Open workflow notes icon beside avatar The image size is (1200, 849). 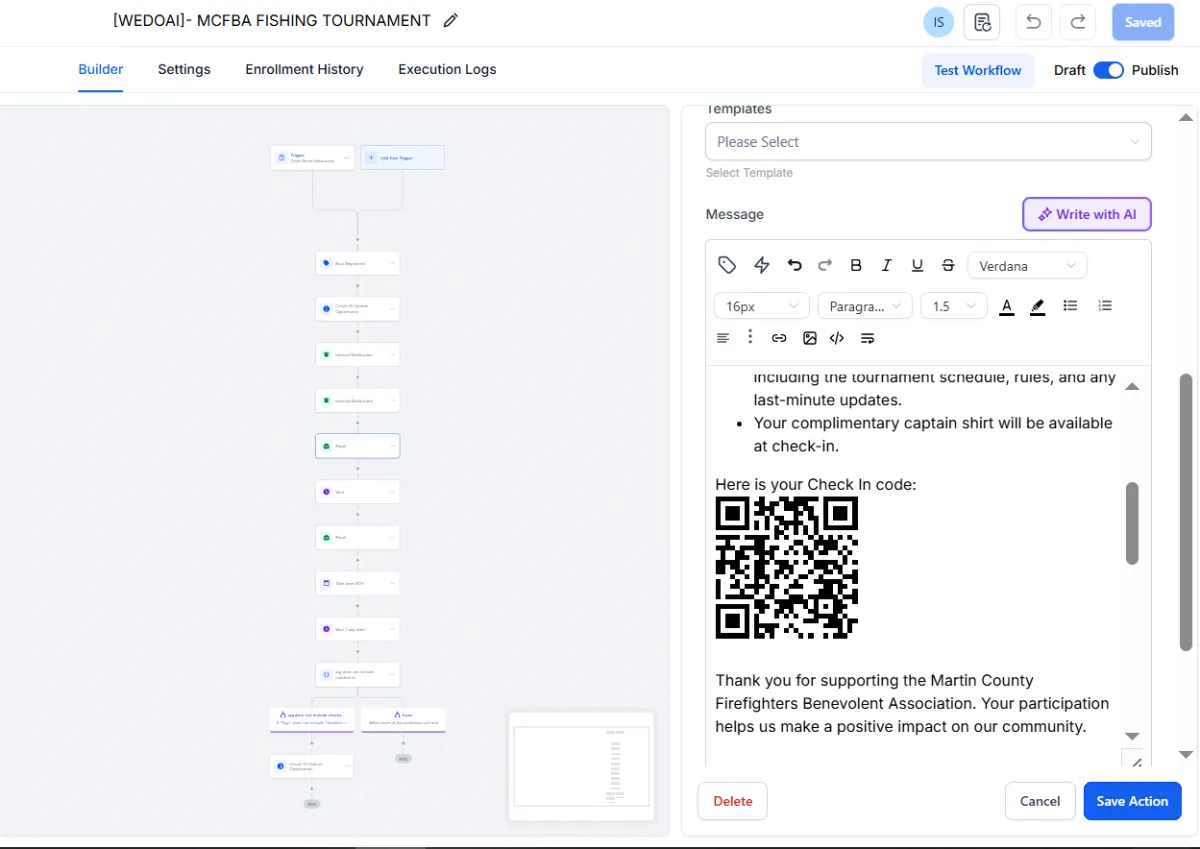click(x=982, y=22)
